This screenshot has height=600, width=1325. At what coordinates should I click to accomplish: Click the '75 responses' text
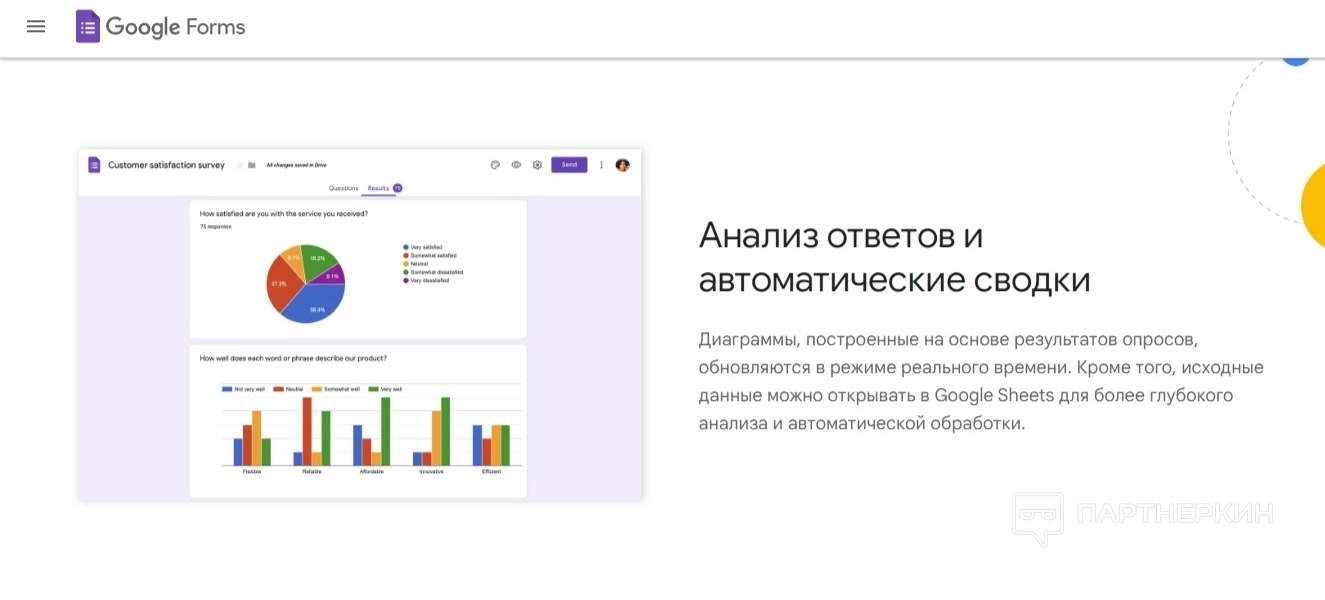215,227
